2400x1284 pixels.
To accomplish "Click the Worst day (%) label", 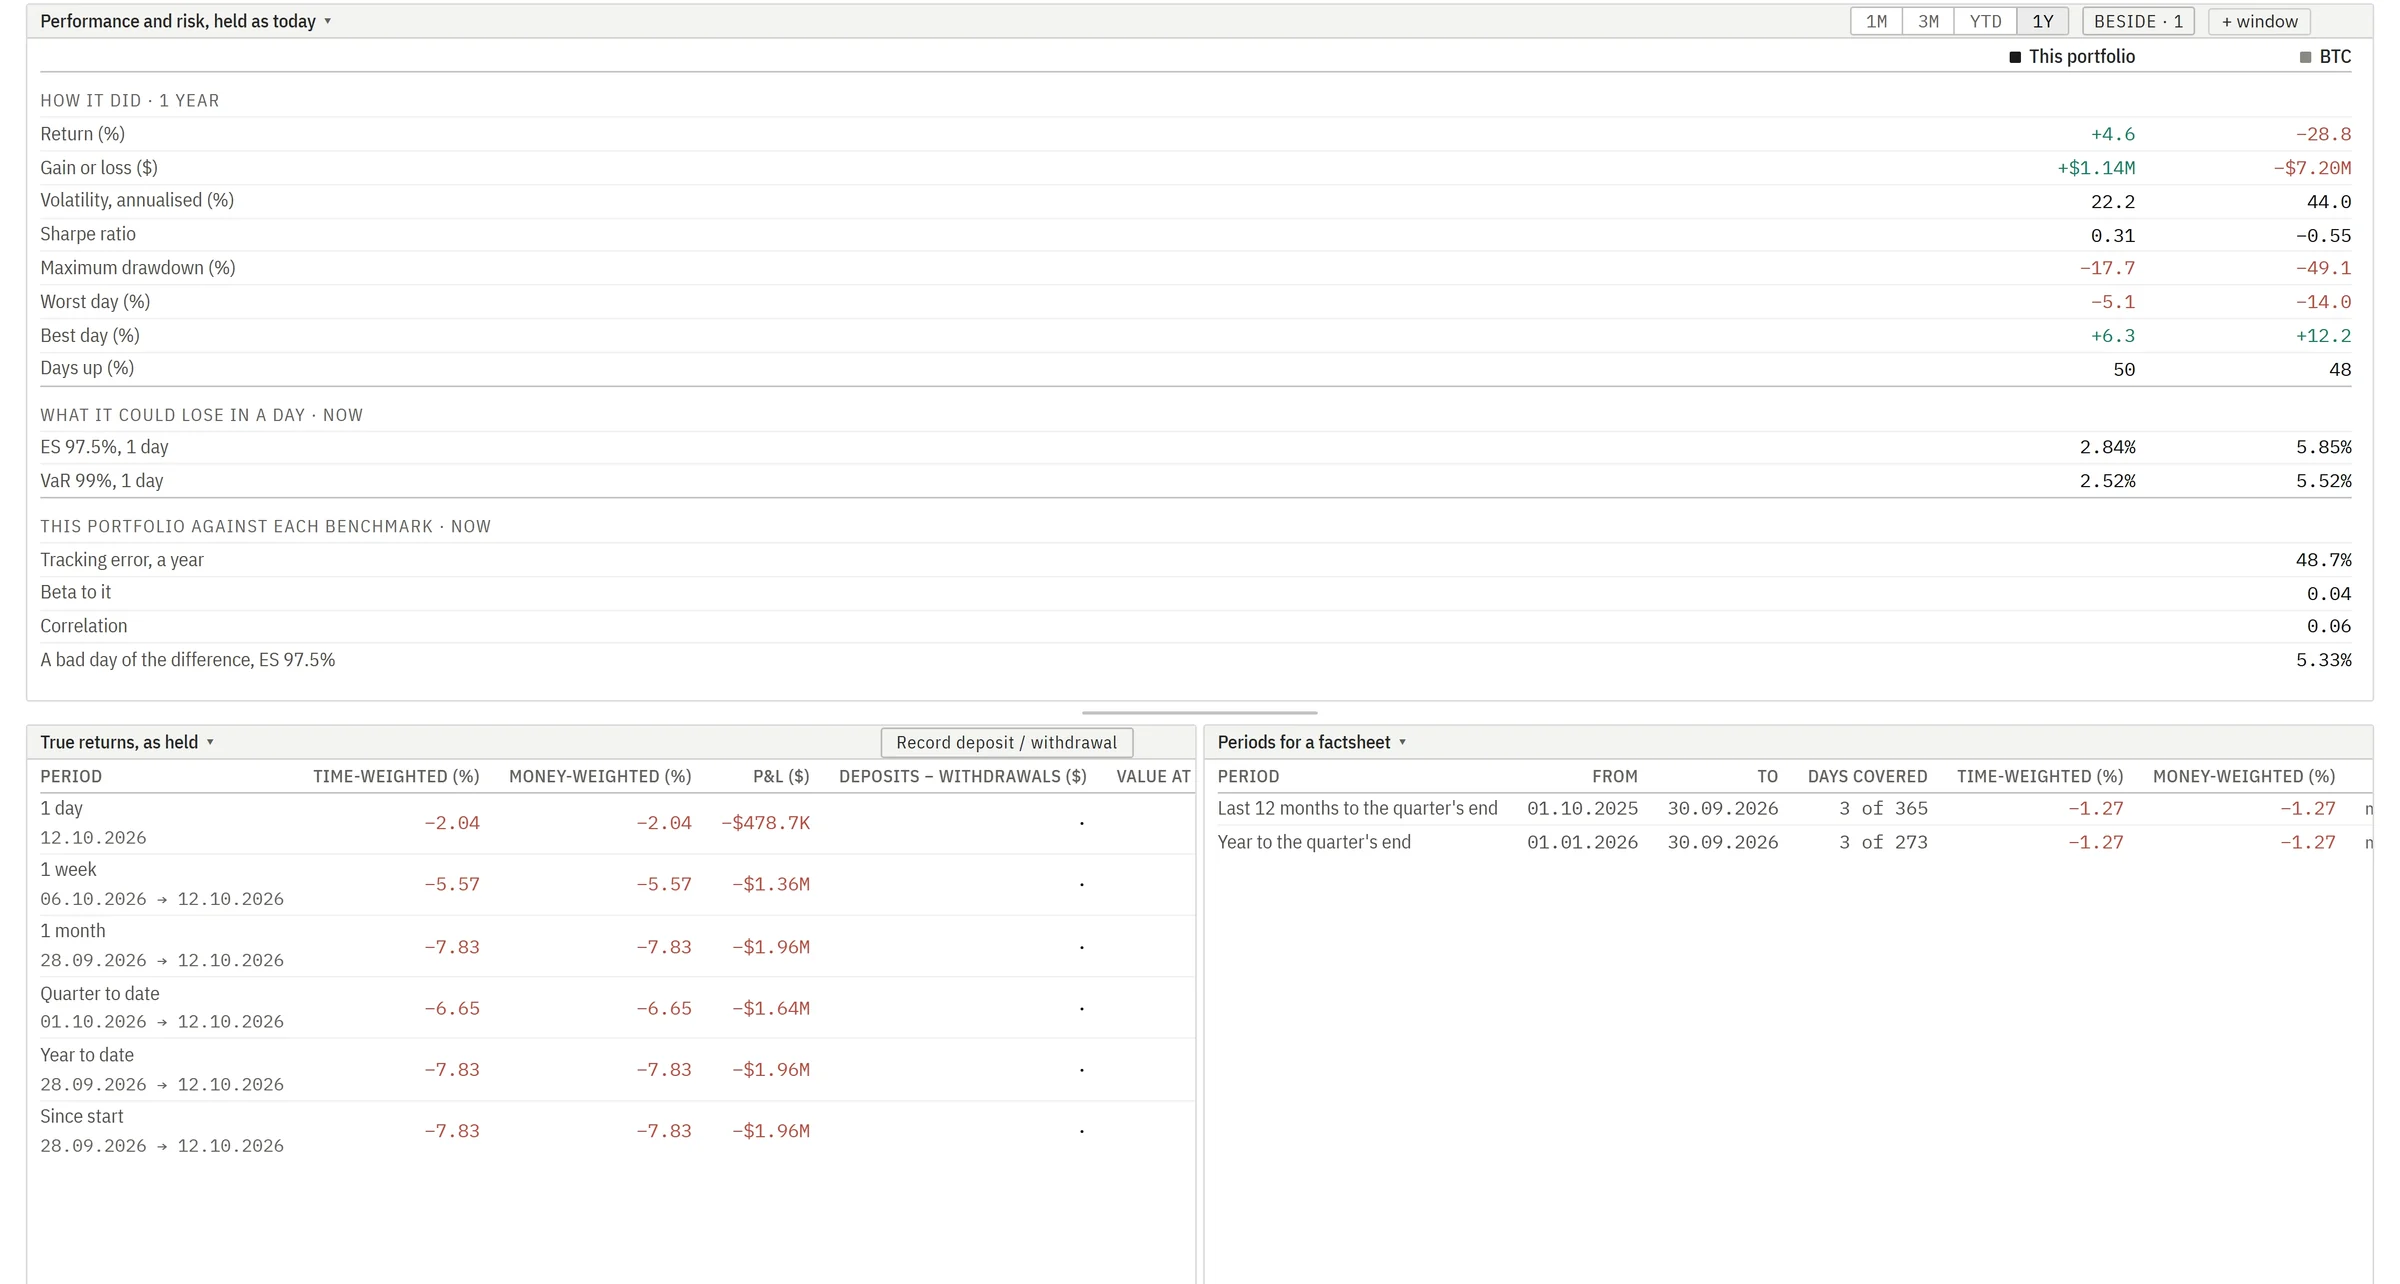I will (95, 302).
